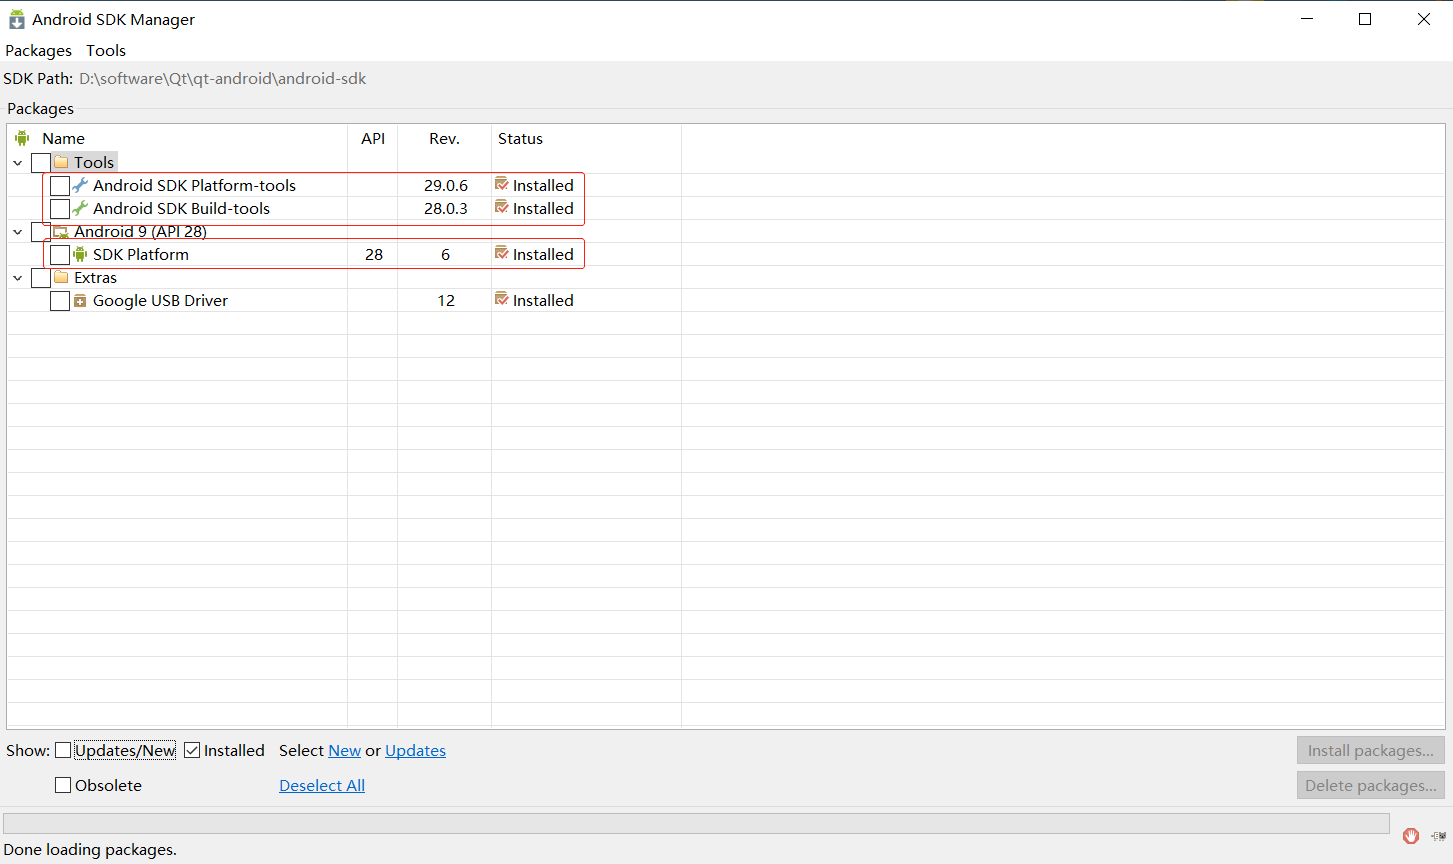Image resolution: width=1453 pixels, height=864 pixels.
Task: Click the installed status icon for SDK Platform
Action: click(x=502, y=253)
